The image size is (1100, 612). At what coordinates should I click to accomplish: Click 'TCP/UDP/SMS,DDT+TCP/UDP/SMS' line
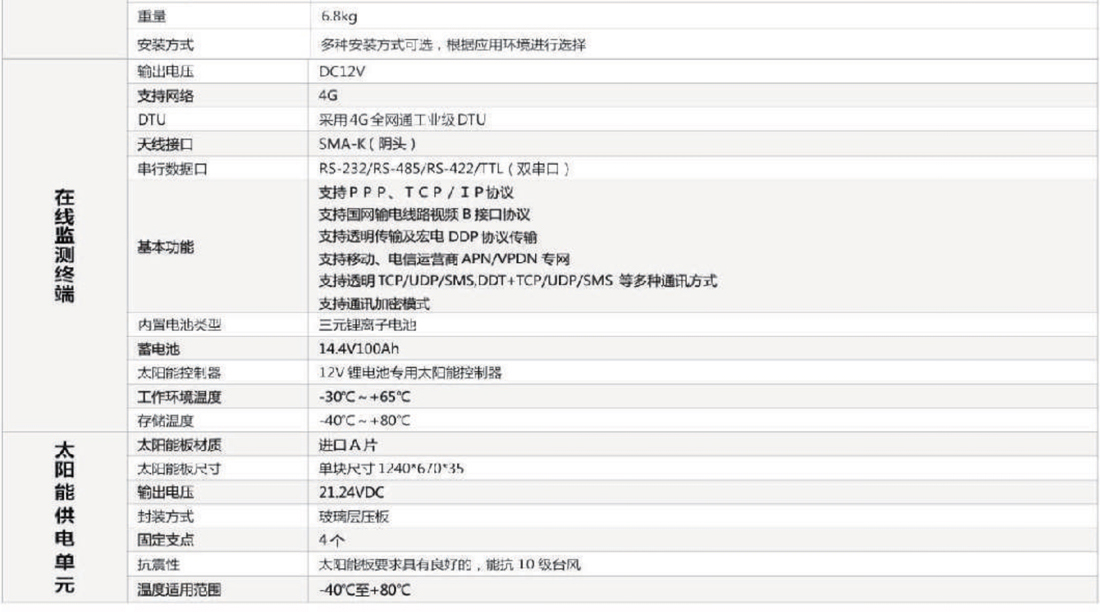point(518,281)
